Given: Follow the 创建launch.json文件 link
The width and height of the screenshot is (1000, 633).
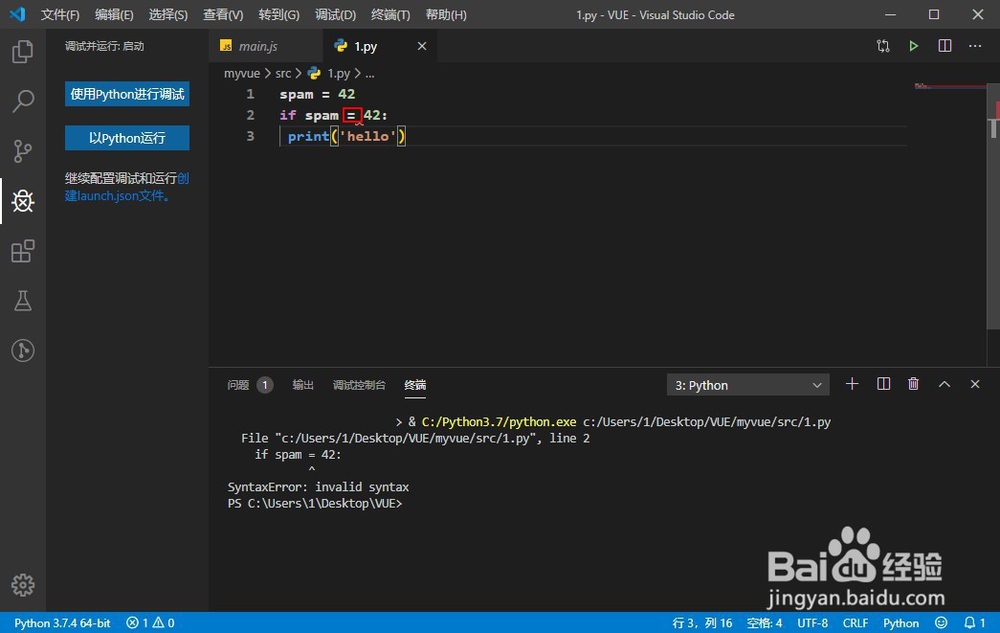Looking at the screenshot, I should (x=119, y=195).
